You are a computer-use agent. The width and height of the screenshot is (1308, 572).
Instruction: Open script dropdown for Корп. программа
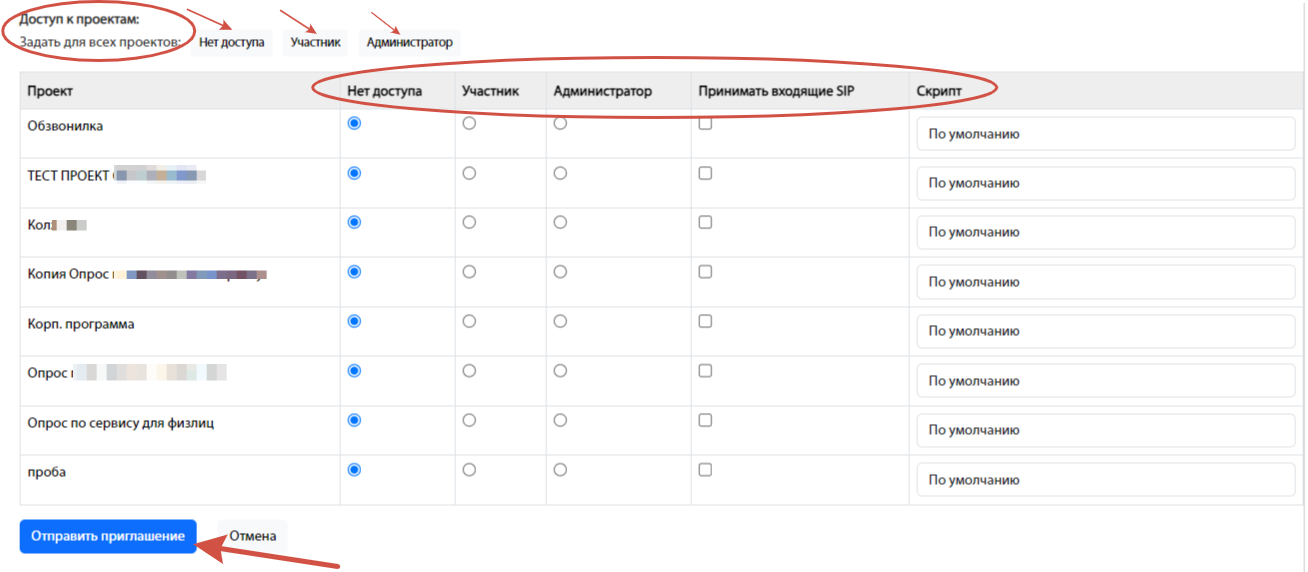tap(1105, 331)
